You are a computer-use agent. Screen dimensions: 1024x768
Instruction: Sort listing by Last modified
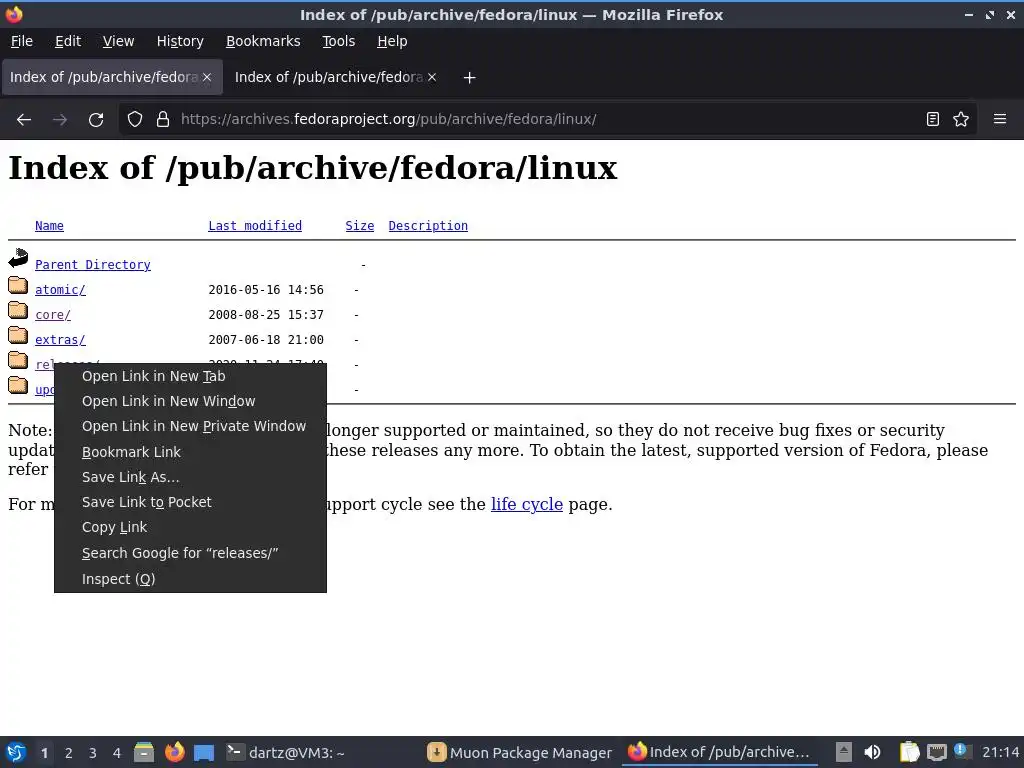(255, 225)
